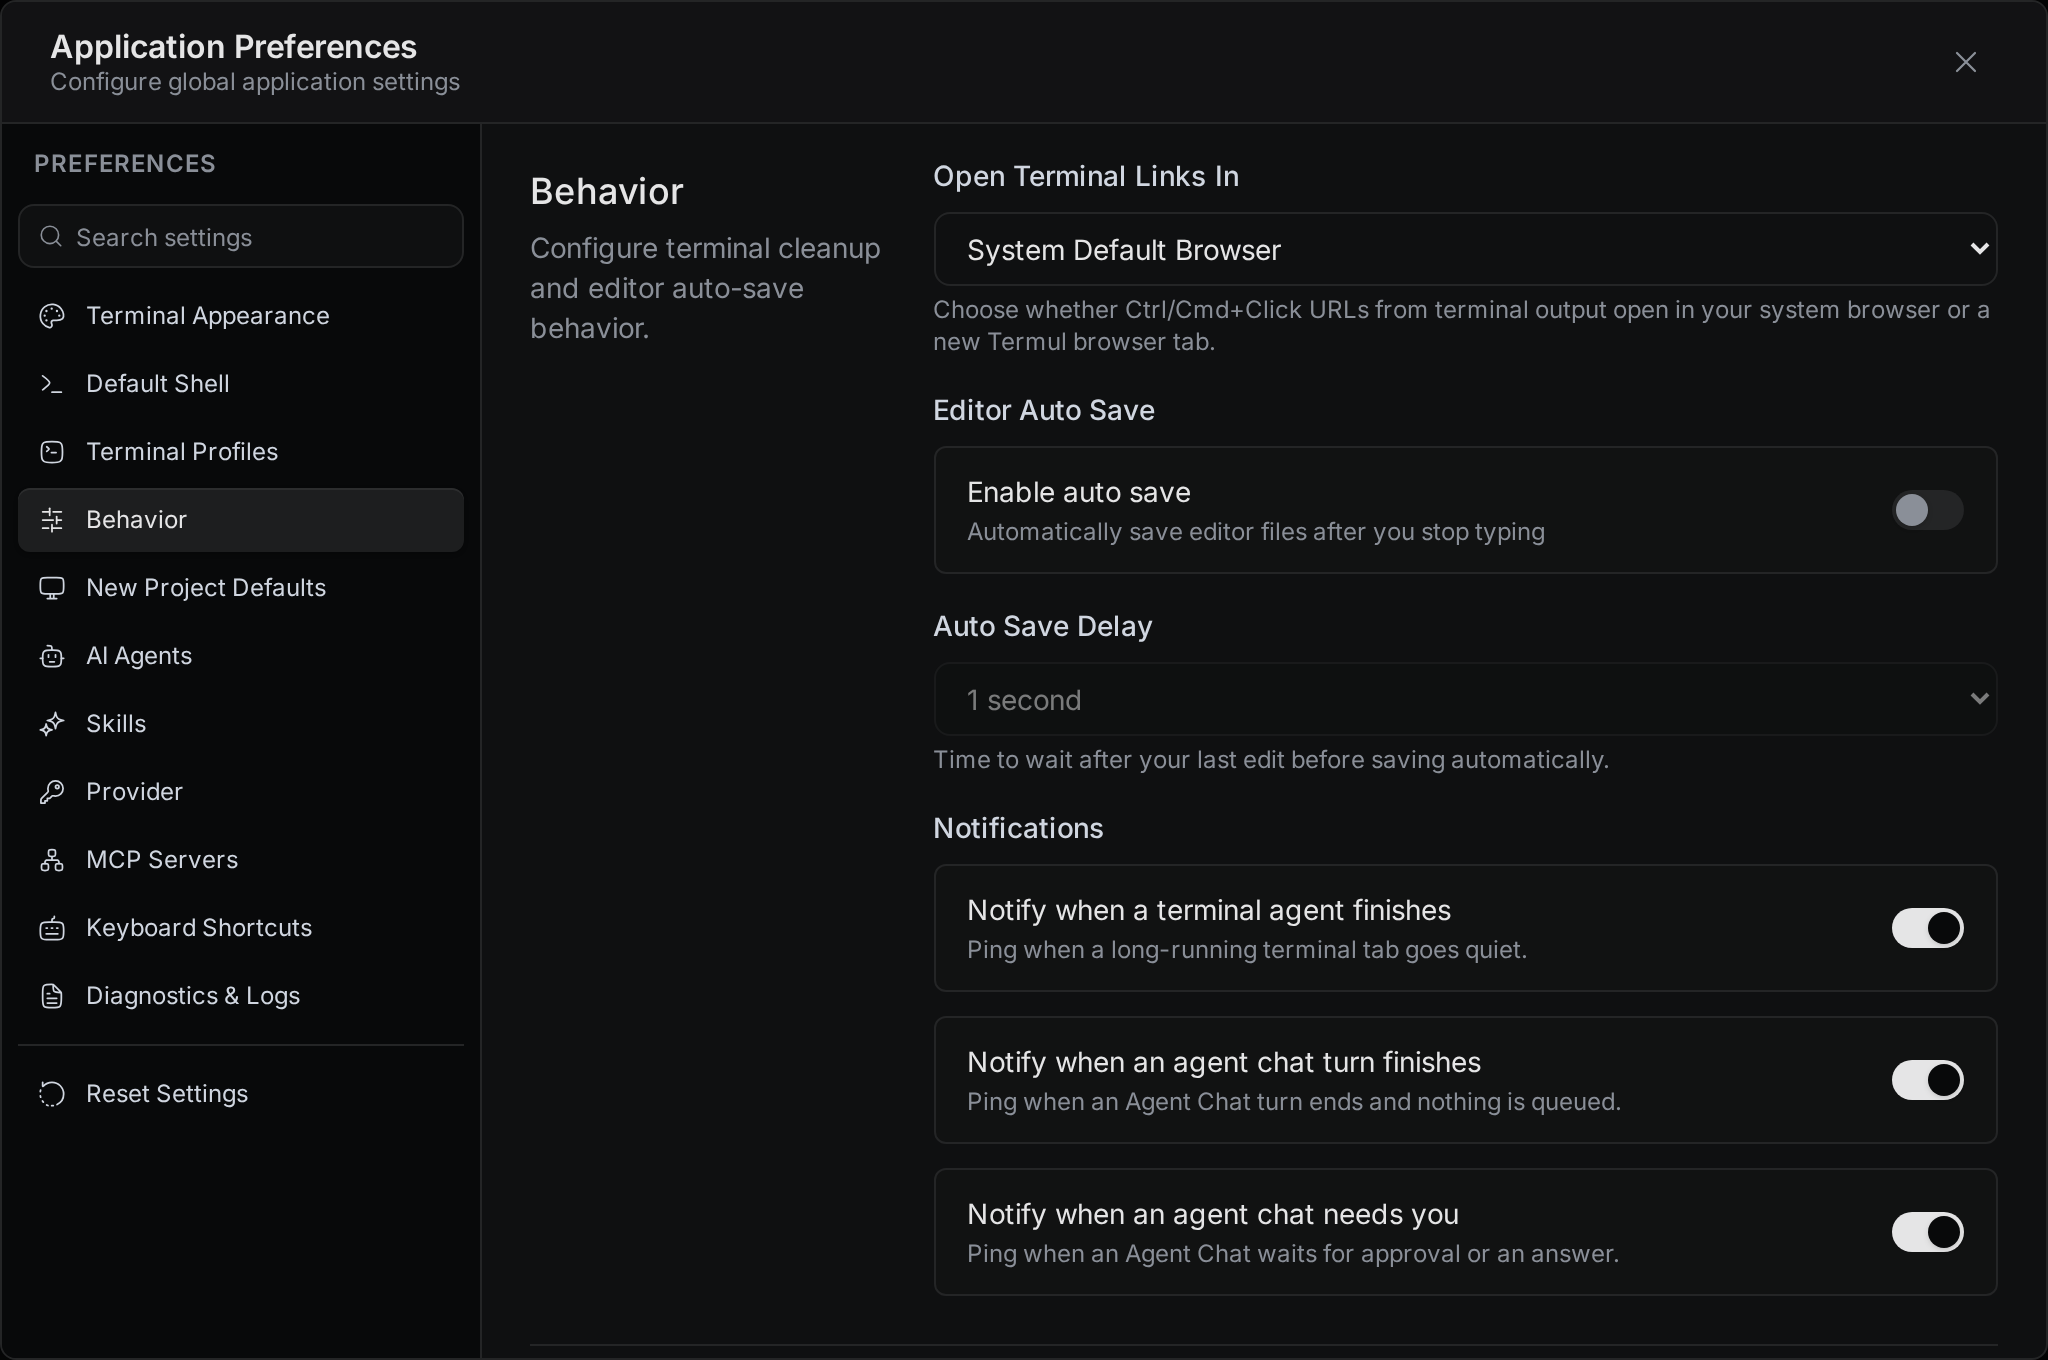Click the 'Notifications' section heading
This screenshot has height=1360, width=2048.
[x=1018, y=828]
